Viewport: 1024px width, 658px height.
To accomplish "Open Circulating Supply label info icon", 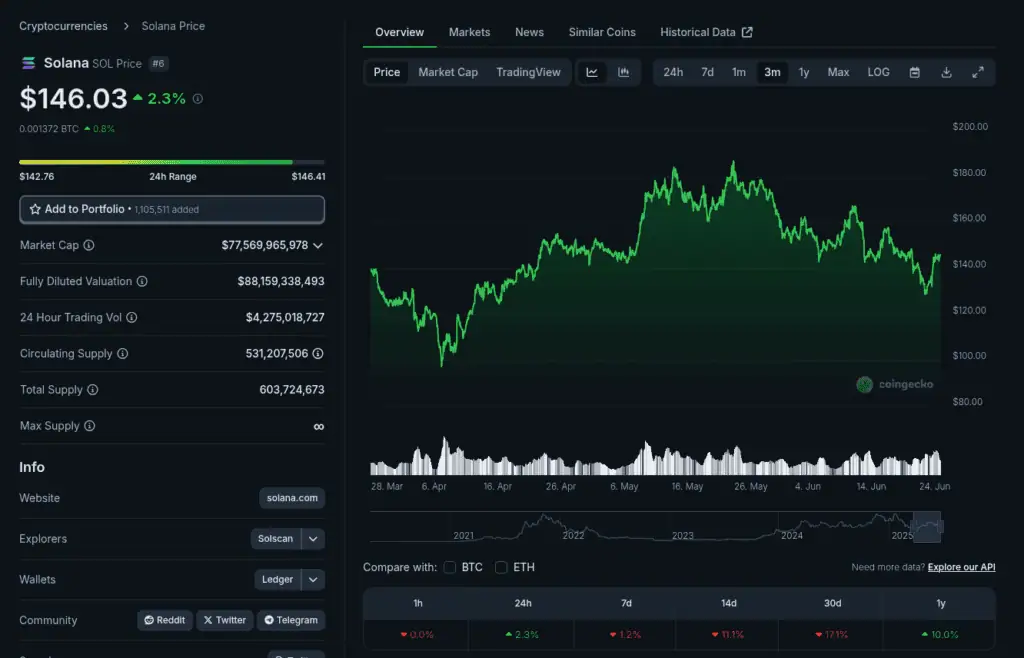I will click(x=123, y=353).
